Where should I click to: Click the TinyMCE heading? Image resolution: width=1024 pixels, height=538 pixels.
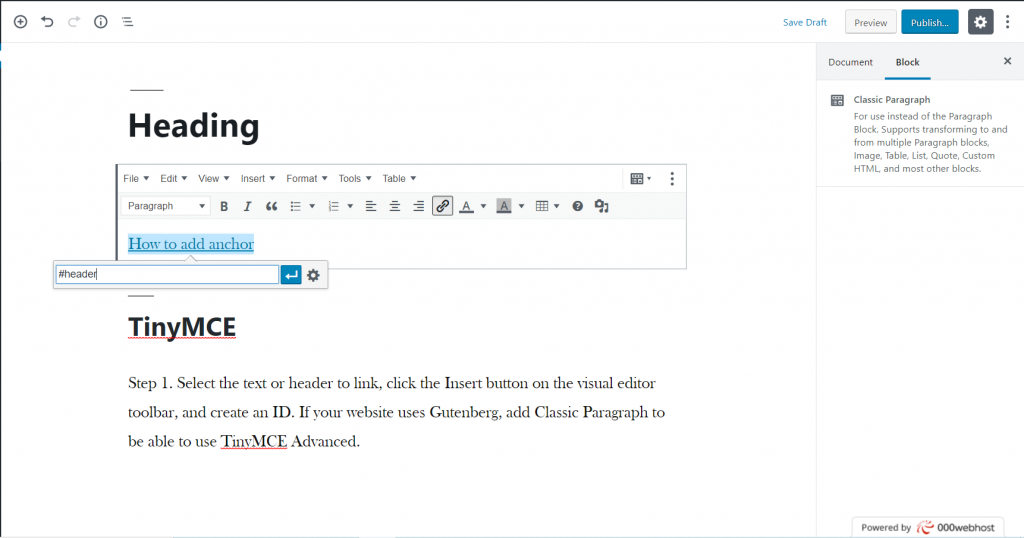point(182,327)
